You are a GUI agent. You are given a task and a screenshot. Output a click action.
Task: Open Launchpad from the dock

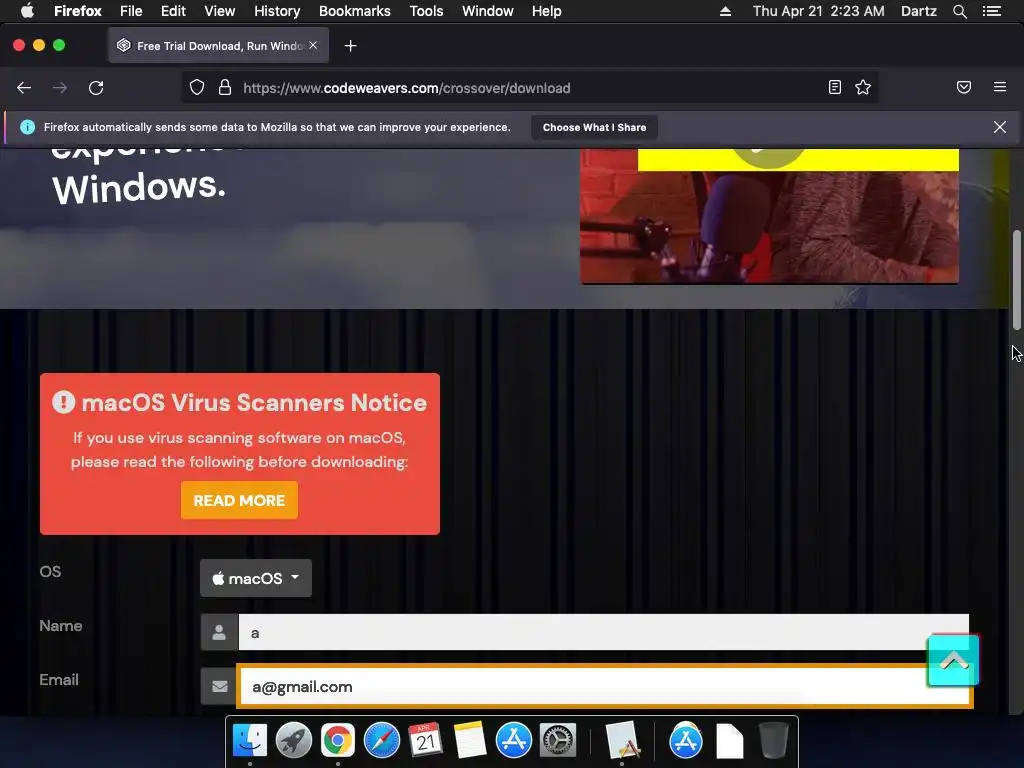(x=294, y=741)
